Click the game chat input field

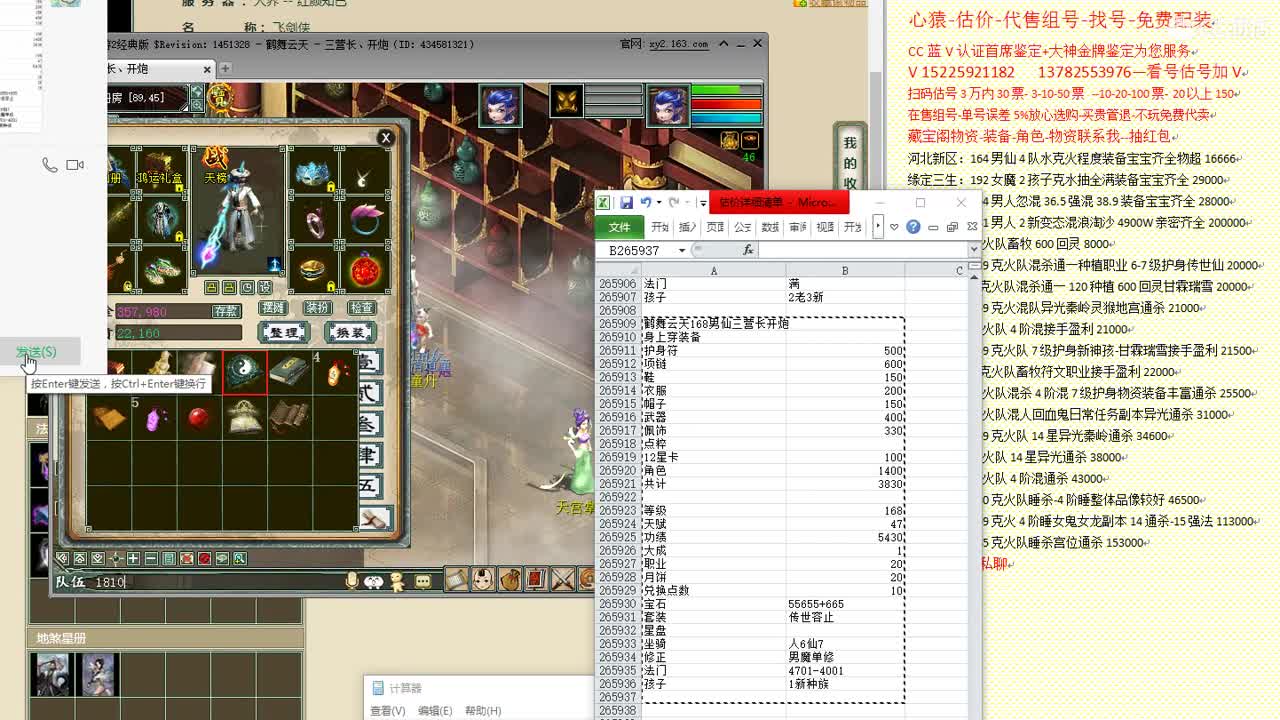click(215, 581)
